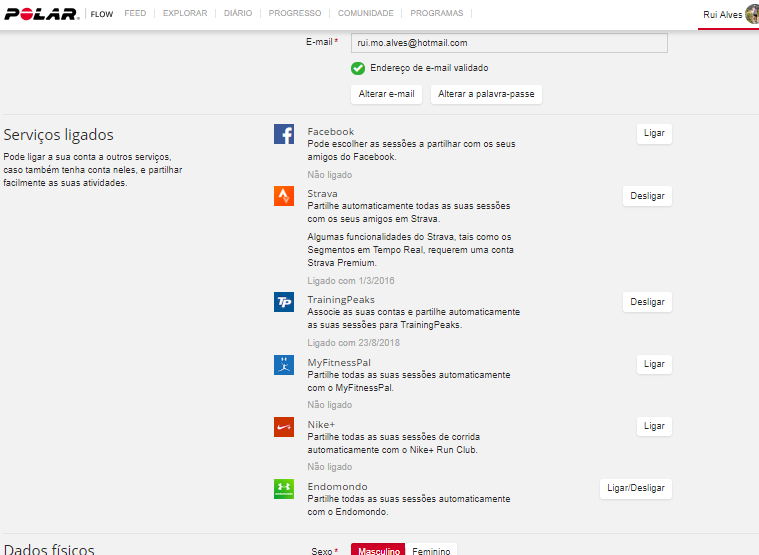Open COMUNIDADE in the top menu

pyautogui.click(x=365, y=14)
